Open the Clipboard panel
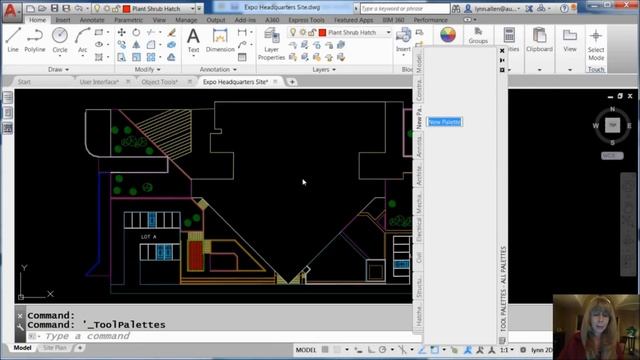The width and height of the screenshot is (640, 360). (539, 40)
